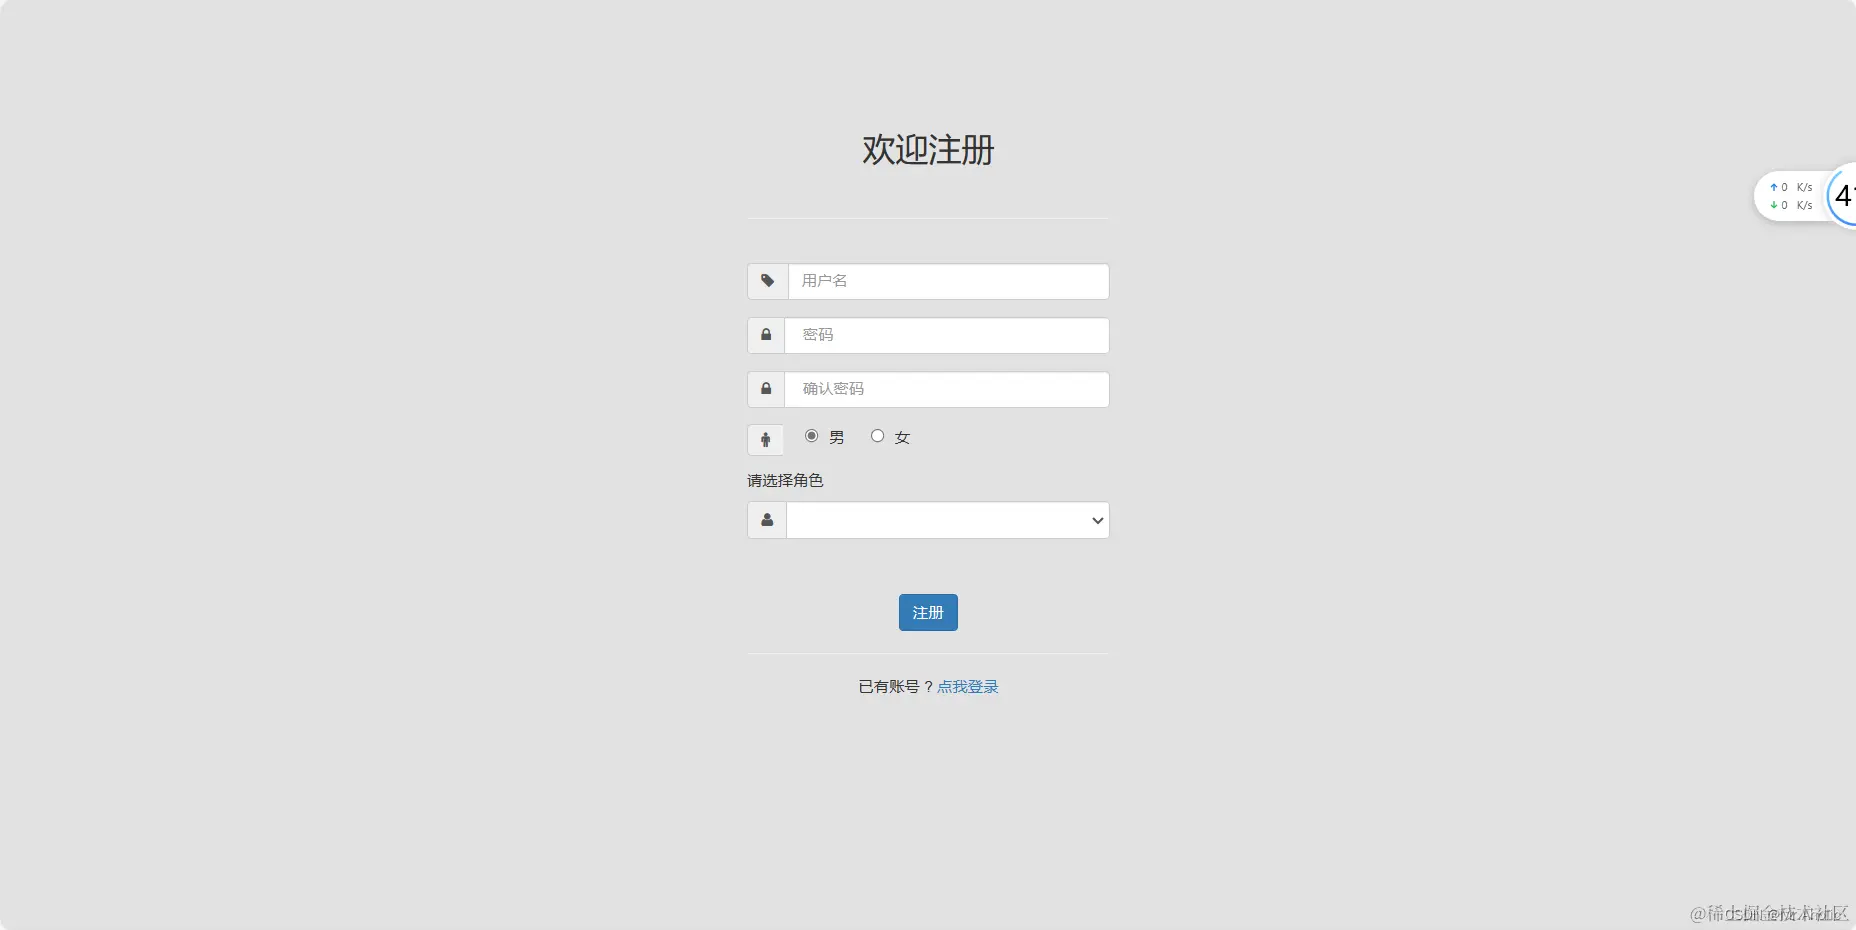
Task: Click the download speed indicator in the network widget
Action: 1791,205
